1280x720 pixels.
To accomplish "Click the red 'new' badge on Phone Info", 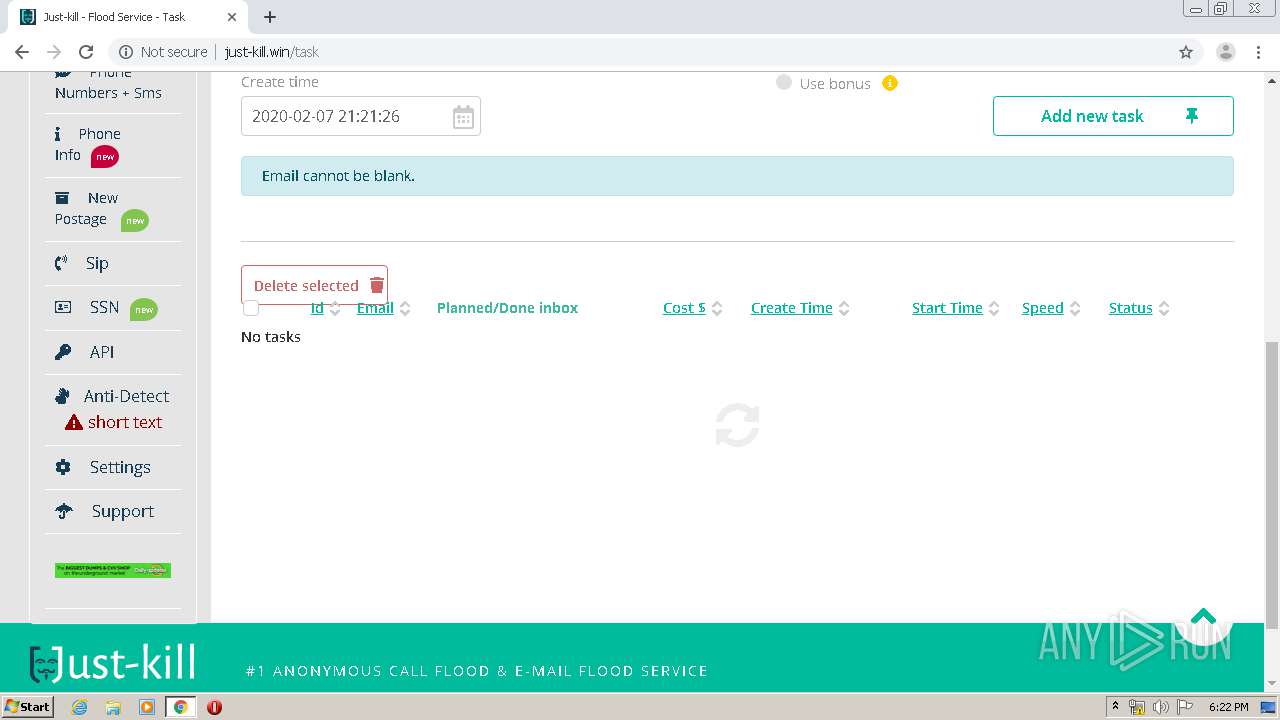I will coord(105,156).
